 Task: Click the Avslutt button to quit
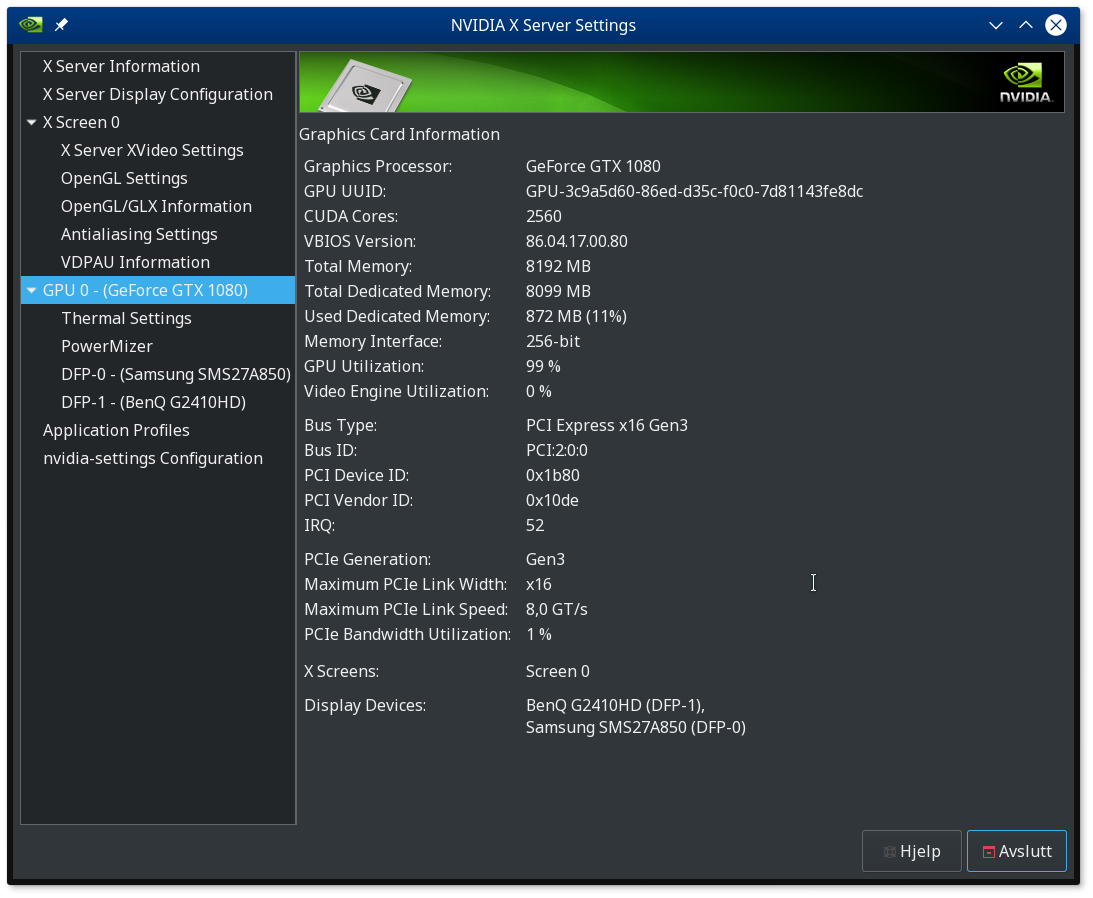1017,851
